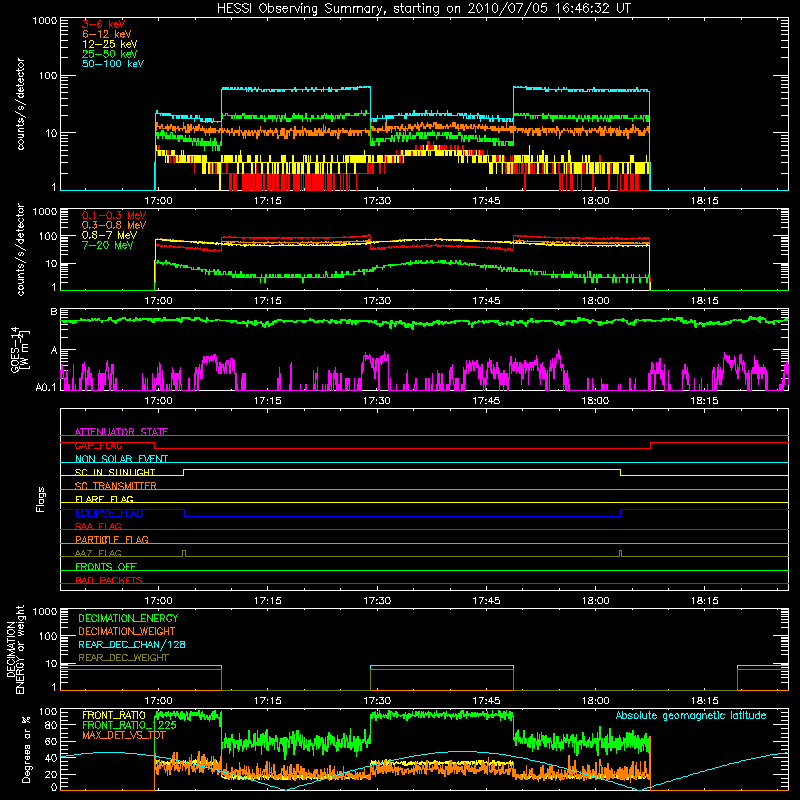This screenshot has height=800, width=800.
Task: Select the 3-6 keV legend label
Action: point(104,24)
